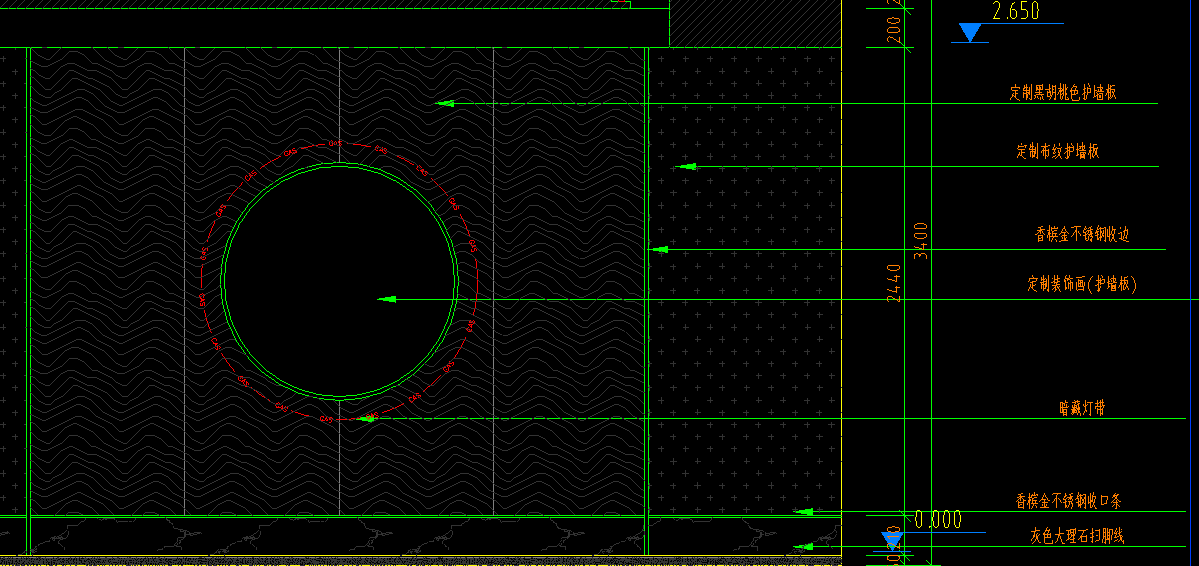Screen dimensions: 1199x566
Task: Click the label 香槟金不锈钢收边
Action: coord(1082,235)
